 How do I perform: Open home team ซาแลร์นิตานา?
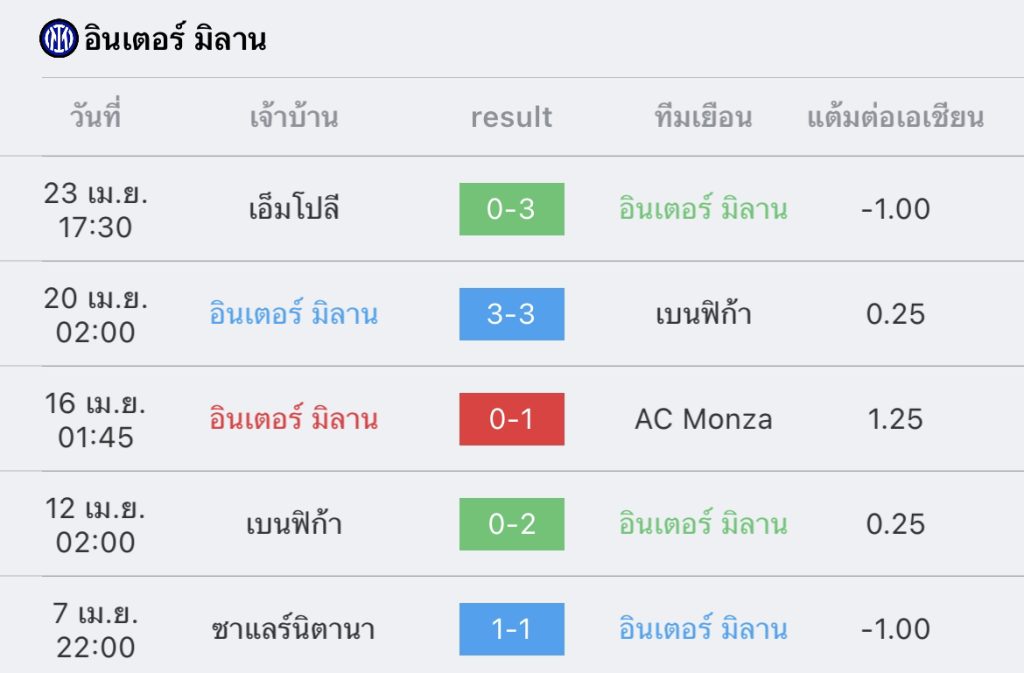pyautogui.click(x=293, y=629)
